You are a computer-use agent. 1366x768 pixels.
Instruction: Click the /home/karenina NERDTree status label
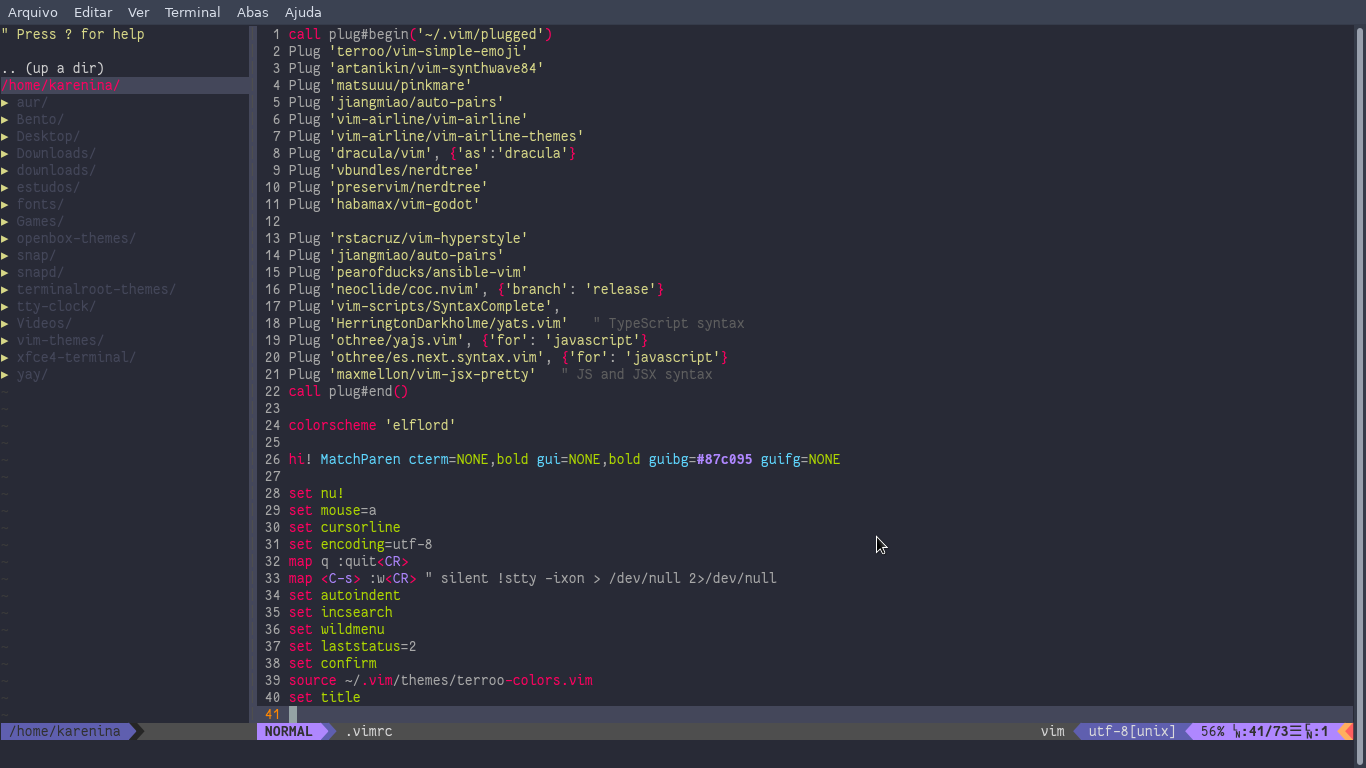pyautogui.click(x=65, y=731)
